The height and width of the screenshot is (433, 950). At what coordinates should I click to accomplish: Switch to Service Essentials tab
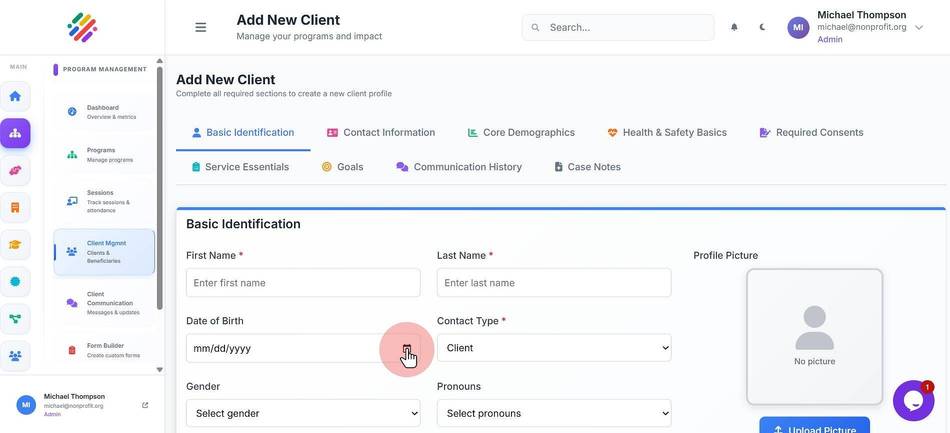click(240, 167)
